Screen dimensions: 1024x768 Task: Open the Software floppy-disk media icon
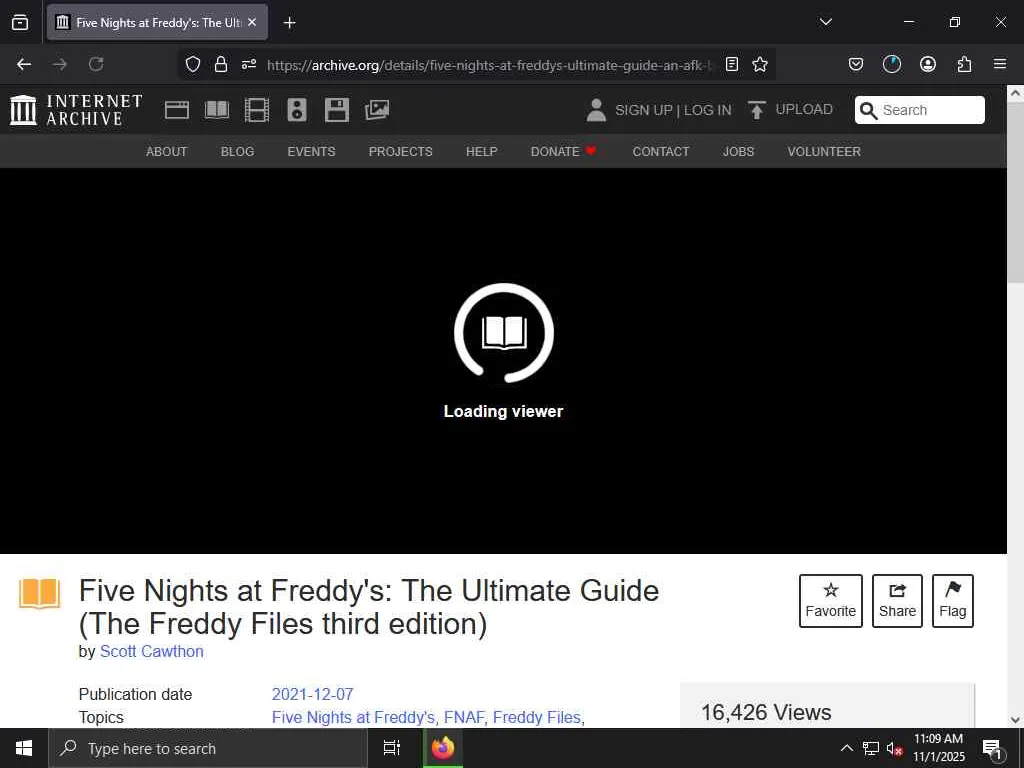pos(337,110)
